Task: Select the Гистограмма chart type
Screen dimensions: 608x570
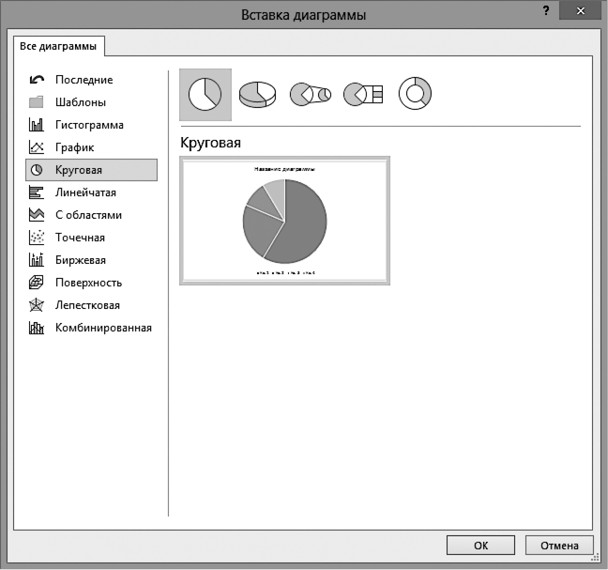Action: tap(89, 125)
